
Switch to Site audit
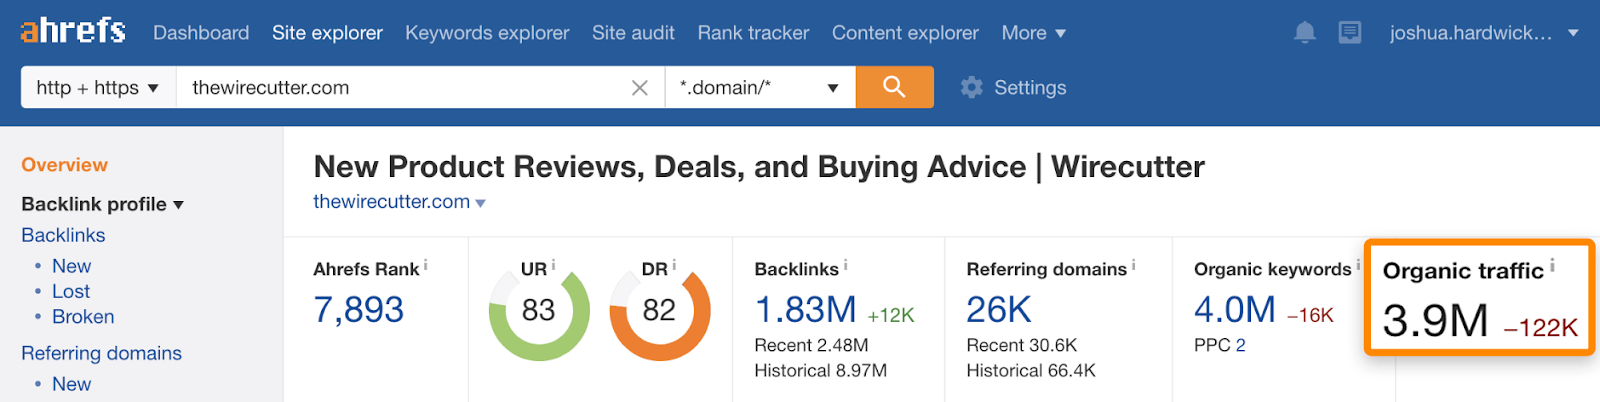(x=633, y=33)
